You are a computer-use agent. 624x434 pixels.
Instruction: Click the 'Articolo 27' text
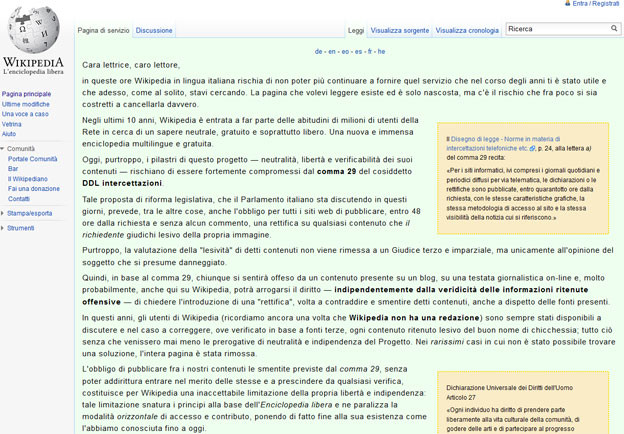pos(461,397)
